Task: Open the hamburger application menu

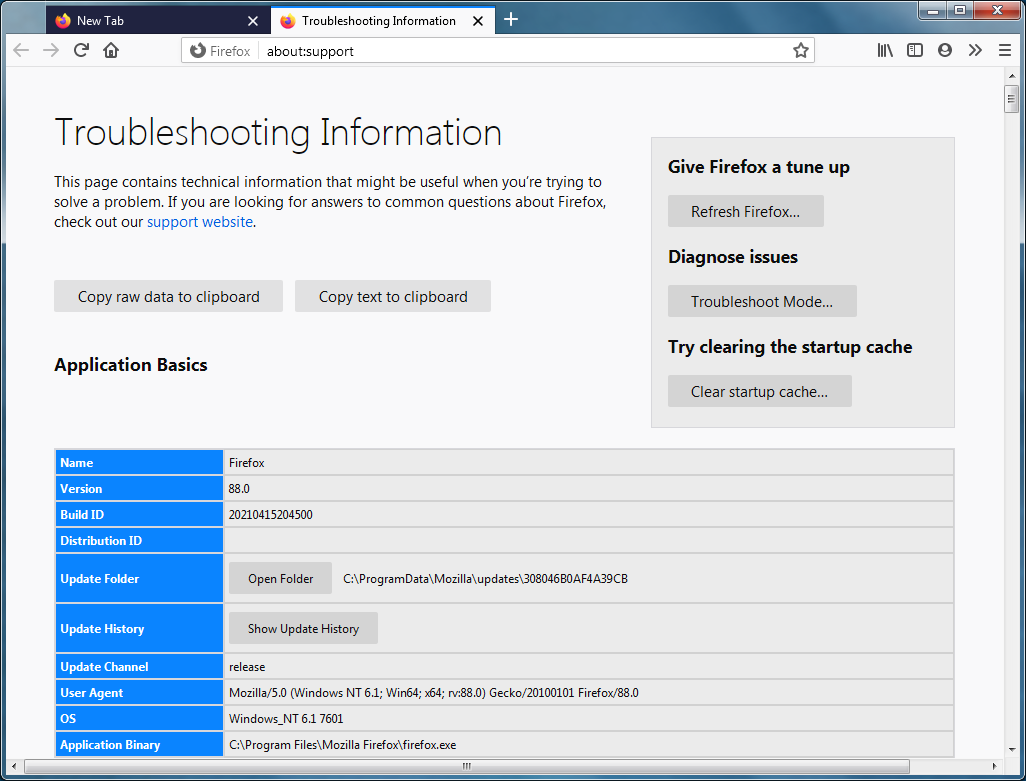Action: click(1005, 50)
